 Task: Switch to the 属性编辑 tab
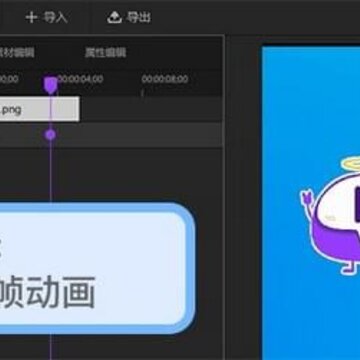(105, 53)
